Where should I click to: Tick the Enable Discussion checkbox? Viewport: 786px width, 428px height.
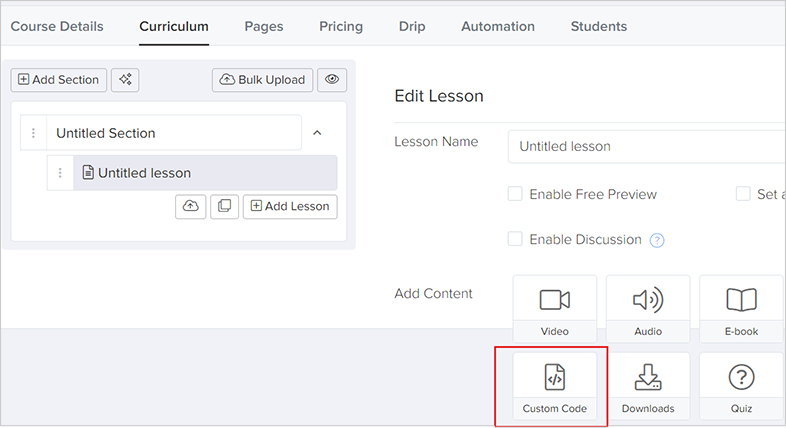(515, 239)
